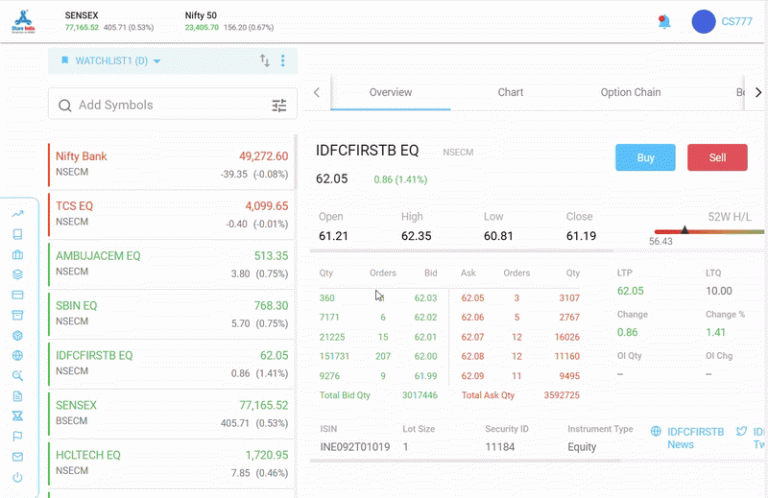Click the trending chart icon in sidebar
Screen dimensions: 768x498
(x=17, y=214)
